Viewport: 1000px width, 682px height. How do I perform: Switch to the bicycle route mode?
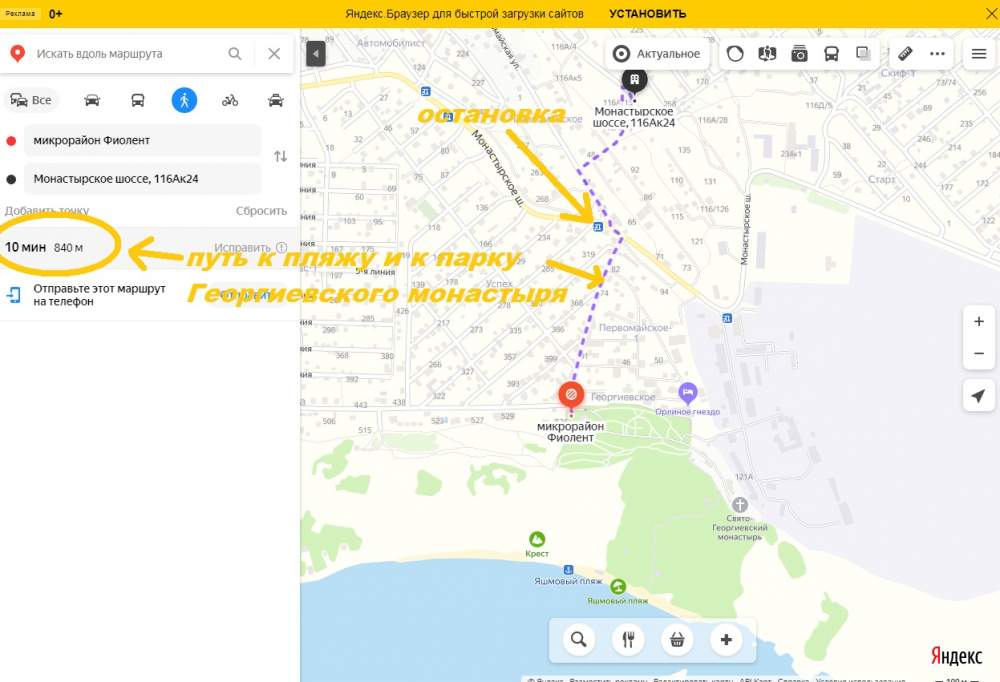coord(230,100)
